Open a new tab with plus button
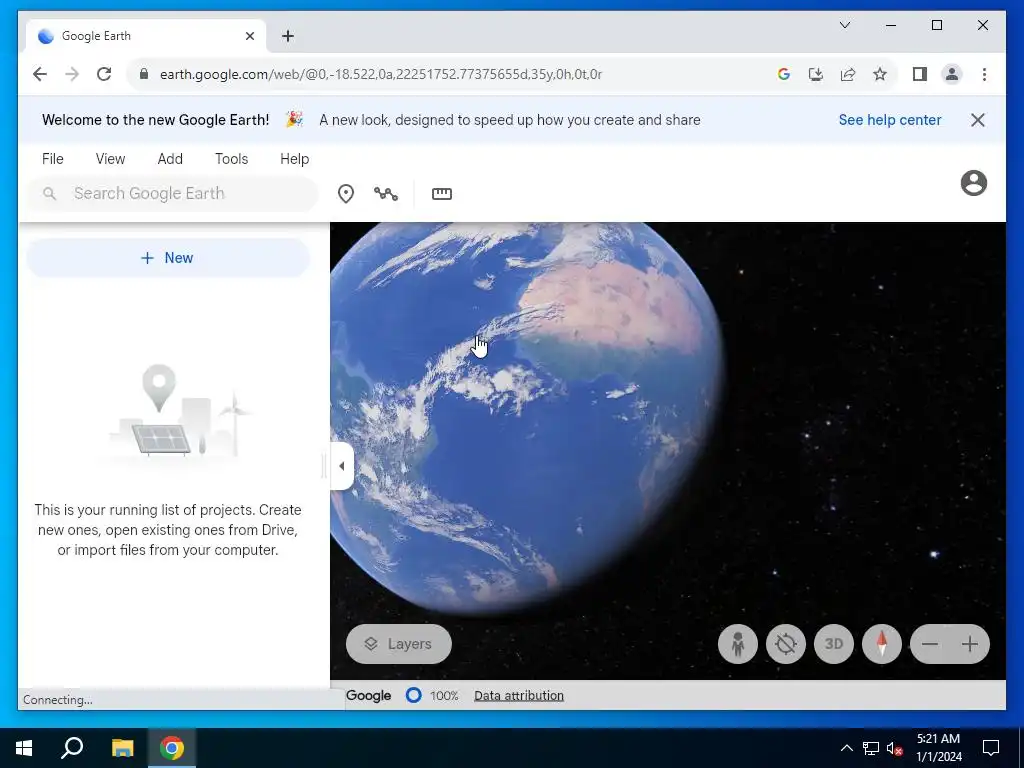 (288, 36)
